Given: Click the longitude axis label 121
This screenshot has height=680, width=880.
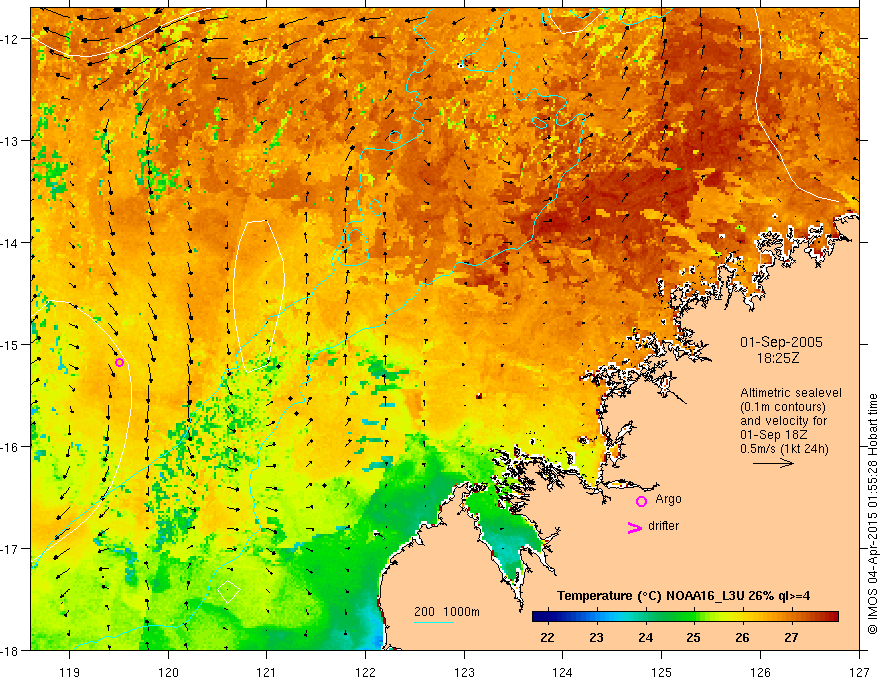Looking at the screenshot, I should [x=267, y=672].
